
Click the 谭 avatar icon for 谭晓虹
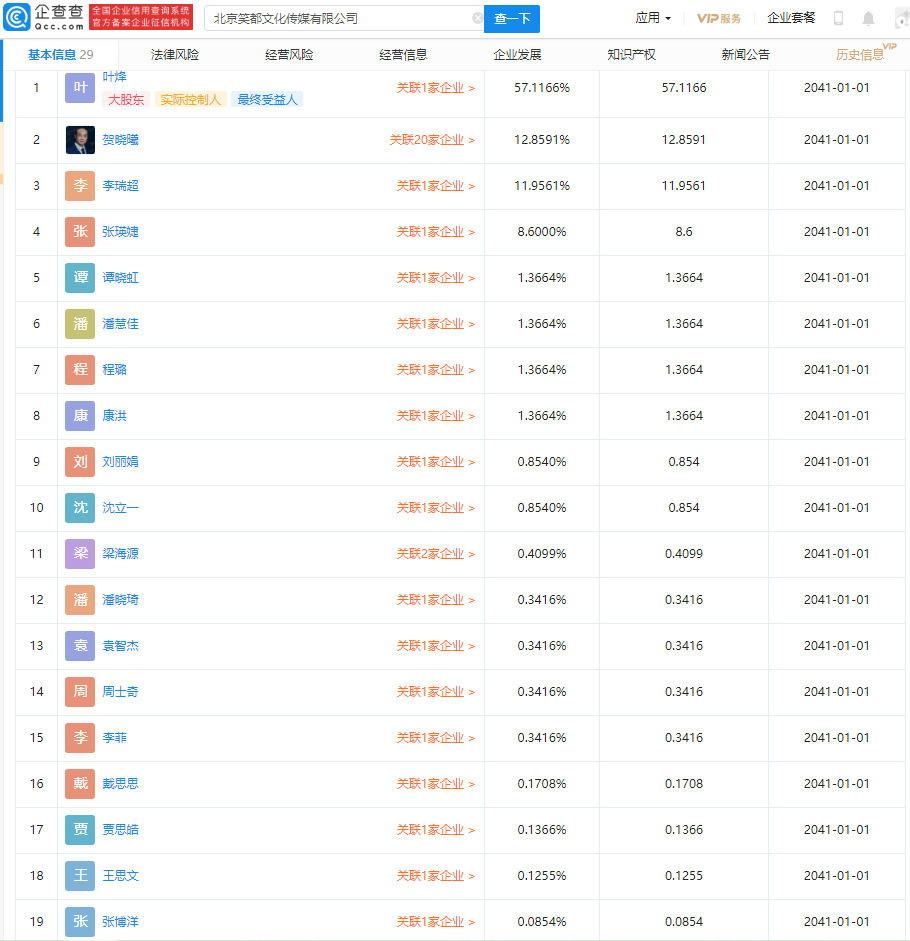[x=80, y=278]
